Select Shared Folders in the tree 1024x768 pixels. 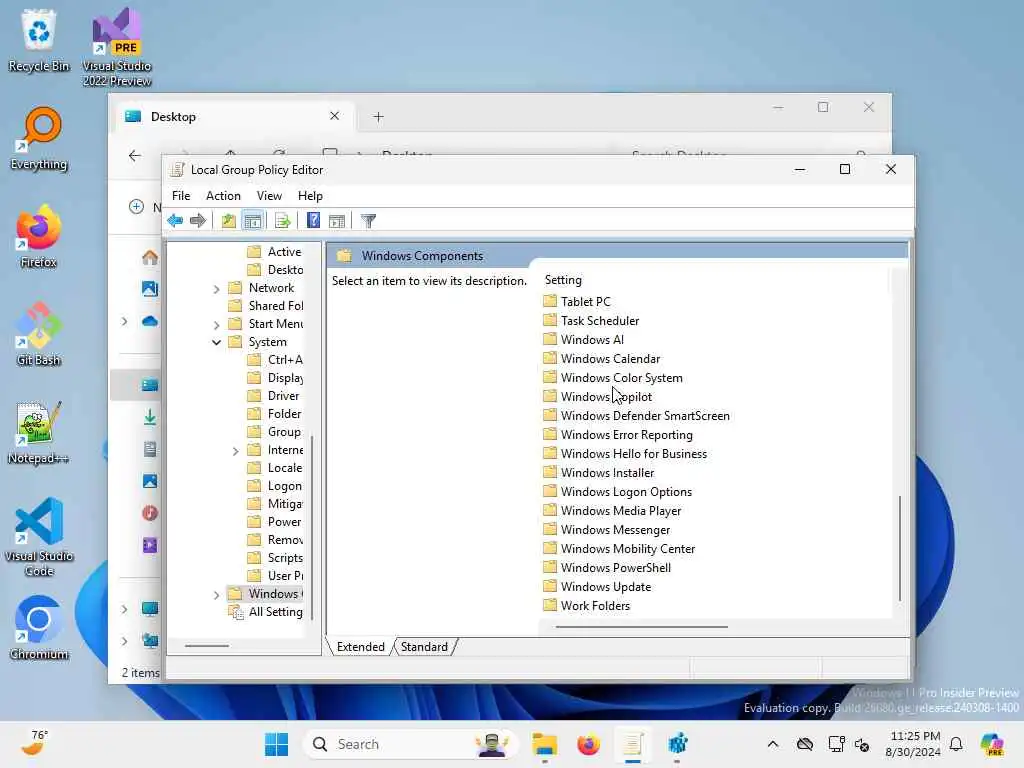pyautogui.click(x=266, y=306)
